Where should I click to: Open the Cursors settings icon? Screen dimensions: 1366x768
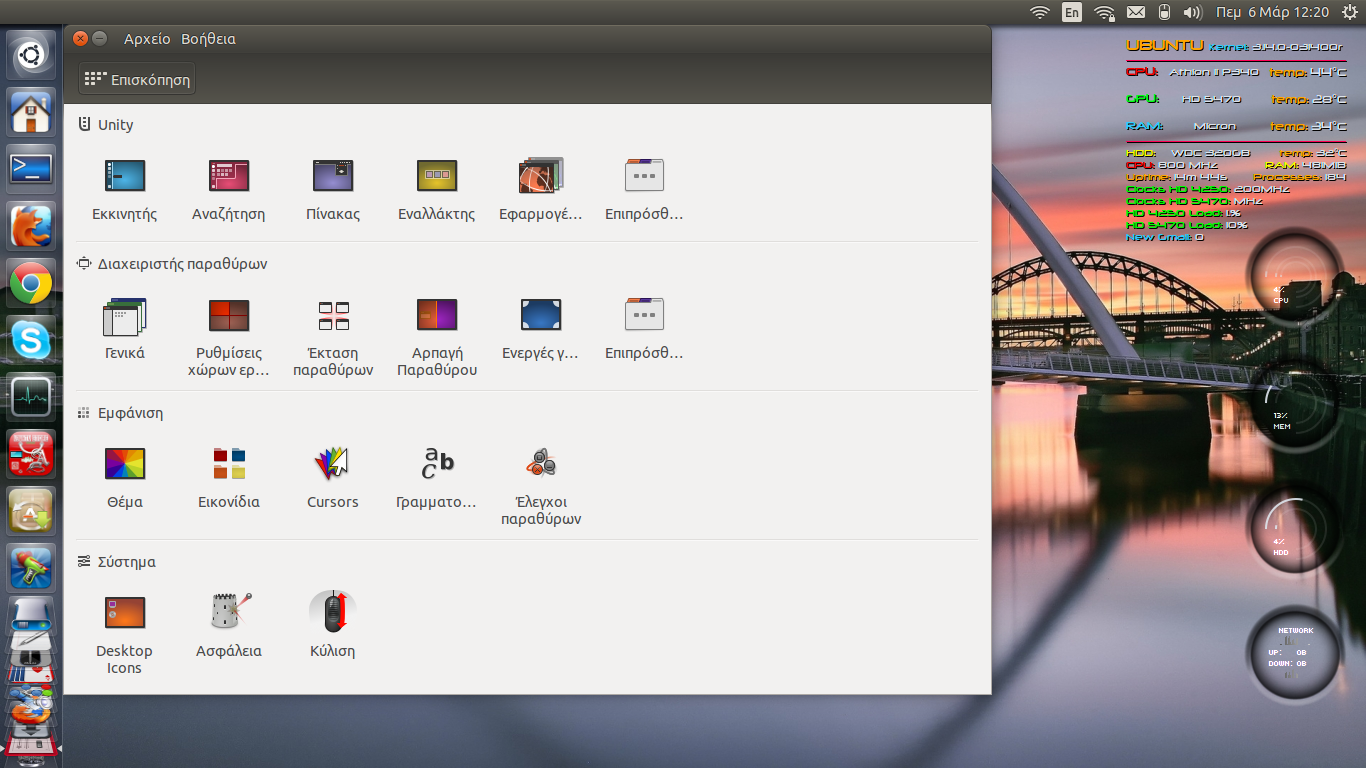coord(333,464)
